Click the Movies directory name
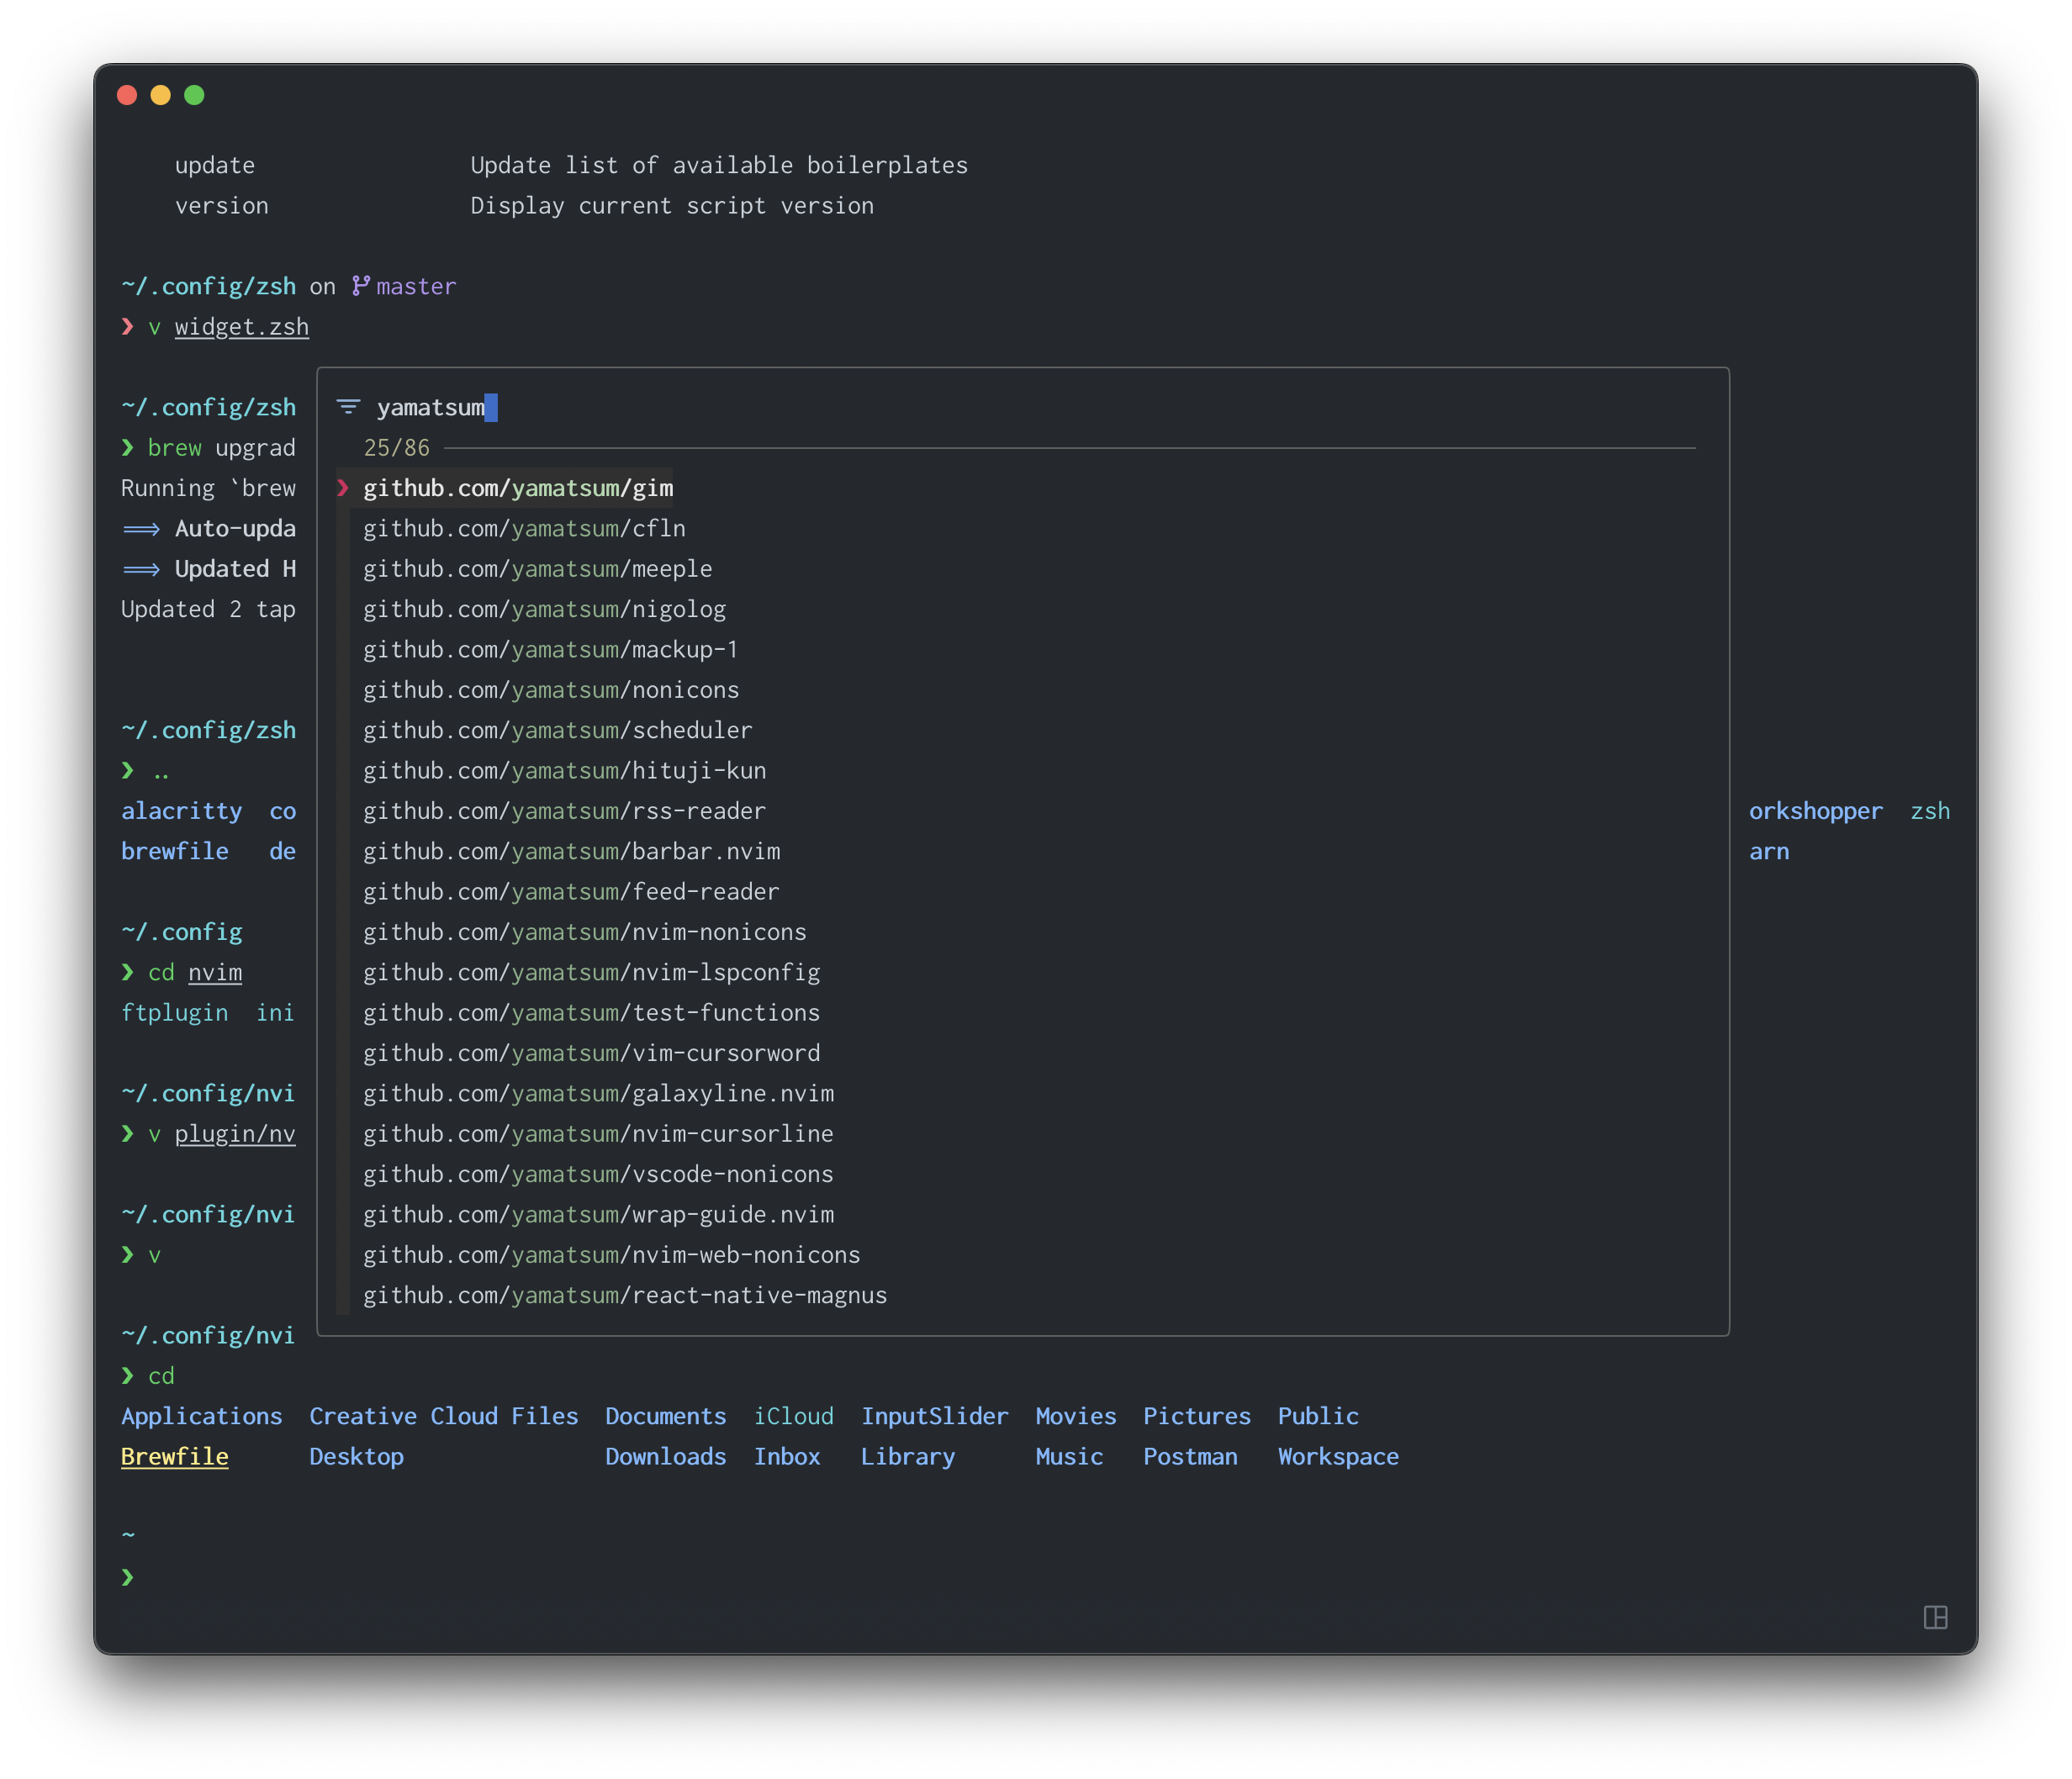This screenshot has height=1779, width=2072. click(1076, 1416)
